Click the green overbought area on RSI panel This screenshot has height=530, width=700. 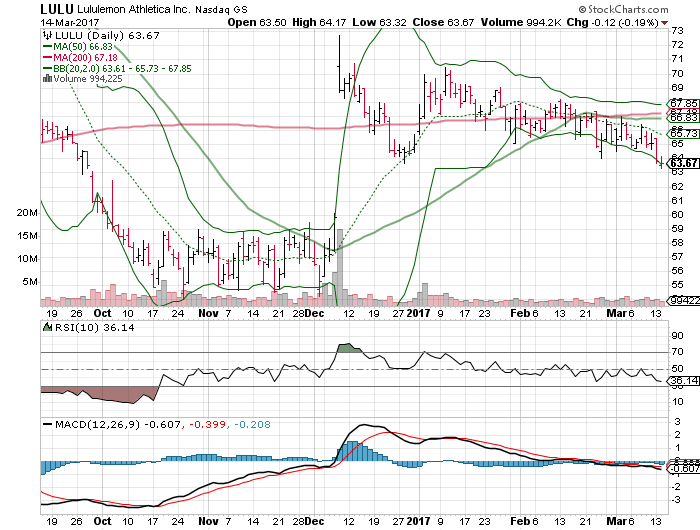[x=349, y=348]
